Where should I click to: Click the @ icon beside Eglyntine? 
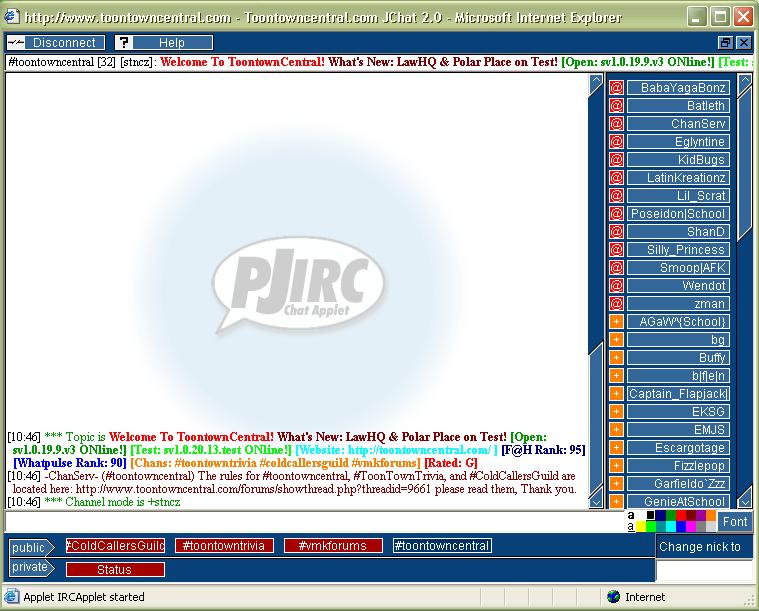616,141
